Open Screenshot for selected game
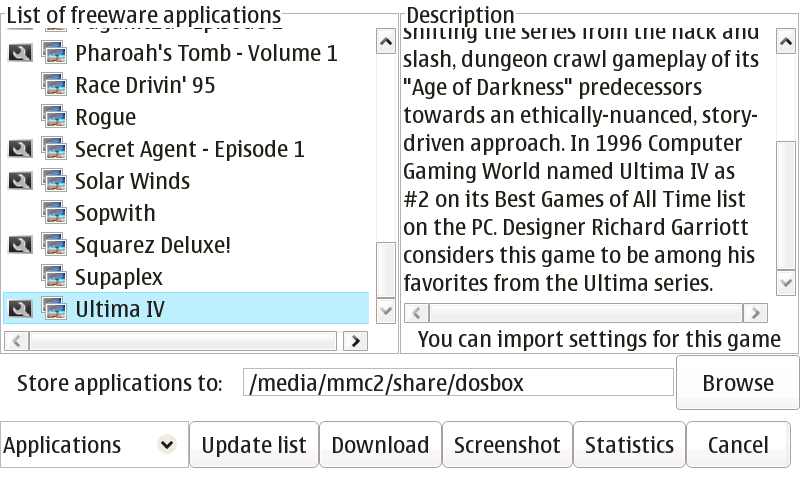The height and width of the screenshot is (480, 800). [507, 445]
